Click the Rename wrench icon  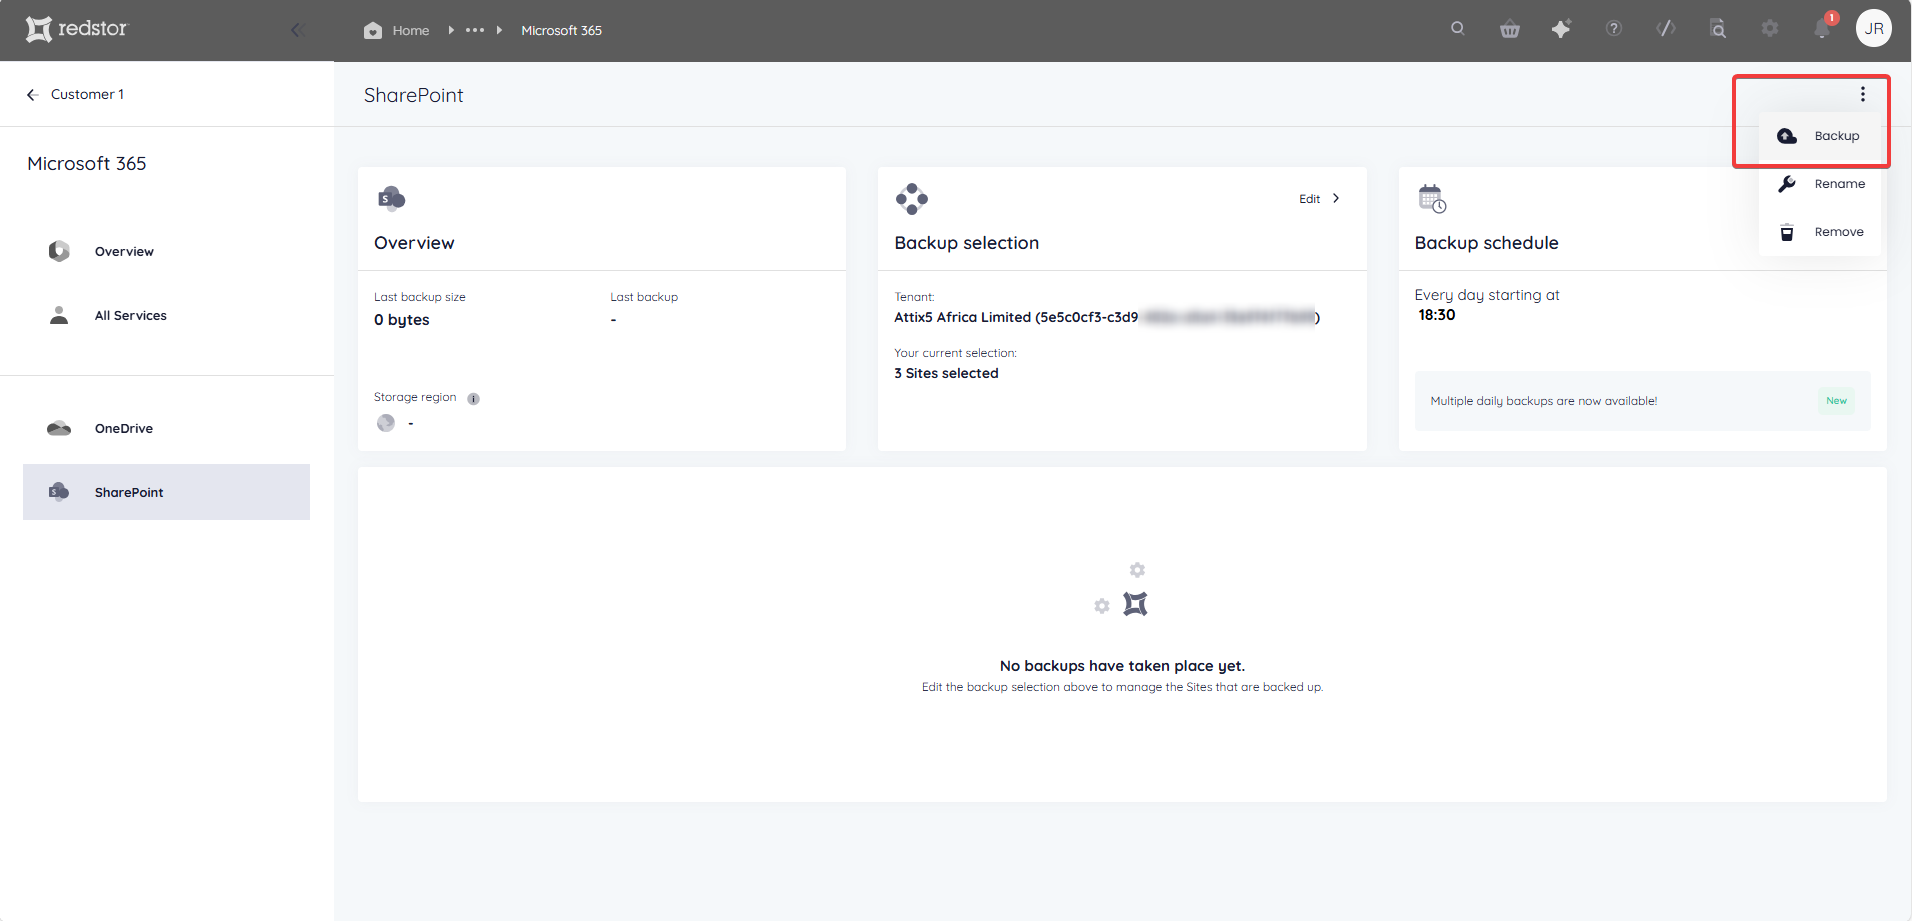click(x=1787, y=184)
